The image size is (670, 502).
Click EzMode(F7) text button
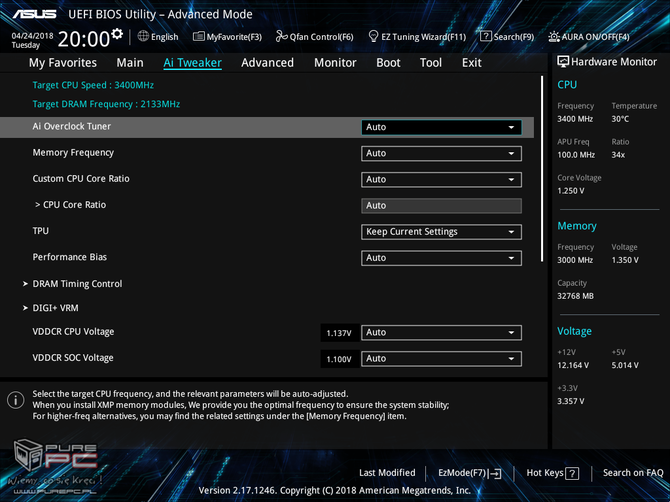[462, 473]
